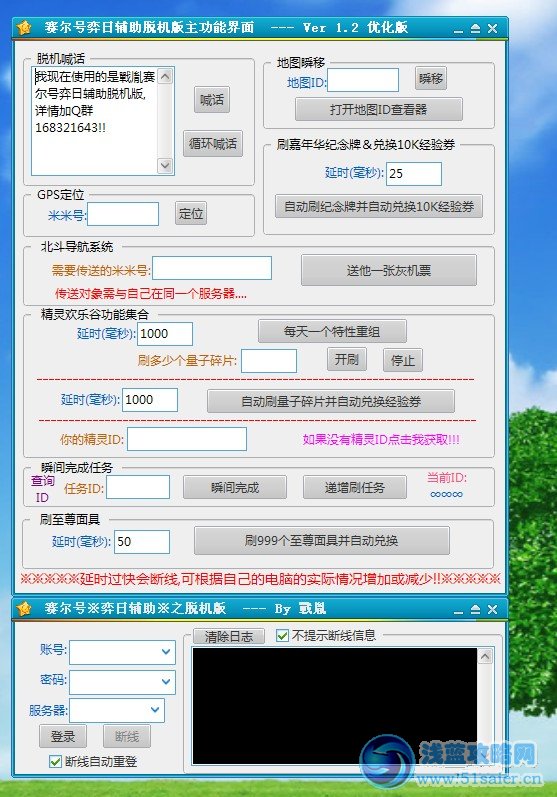557x797 pixels.
Task: Click the pink link to get your 精灵ID
Action: tap(381, 439)
